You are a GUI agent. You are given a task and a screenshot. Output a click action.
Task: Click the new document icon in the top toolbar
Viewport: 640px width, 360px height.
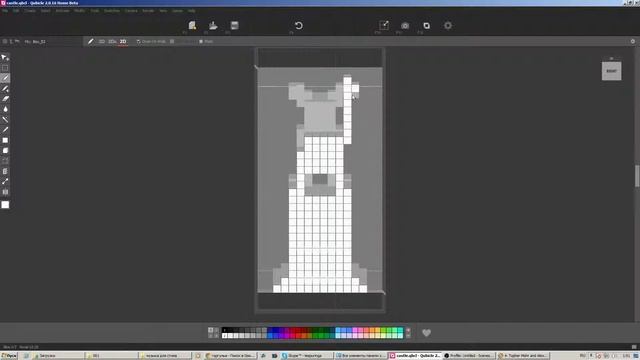pos(192,25)
